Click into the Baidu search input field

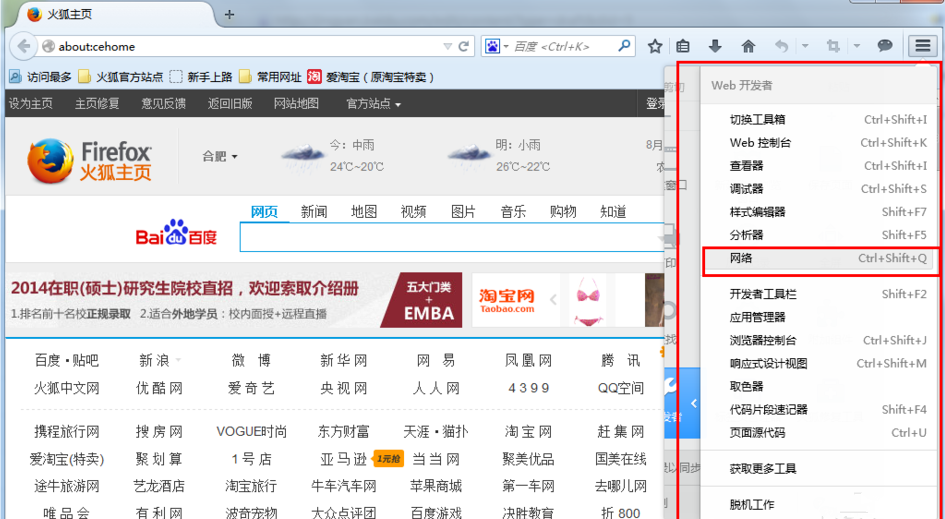point(452,237)
